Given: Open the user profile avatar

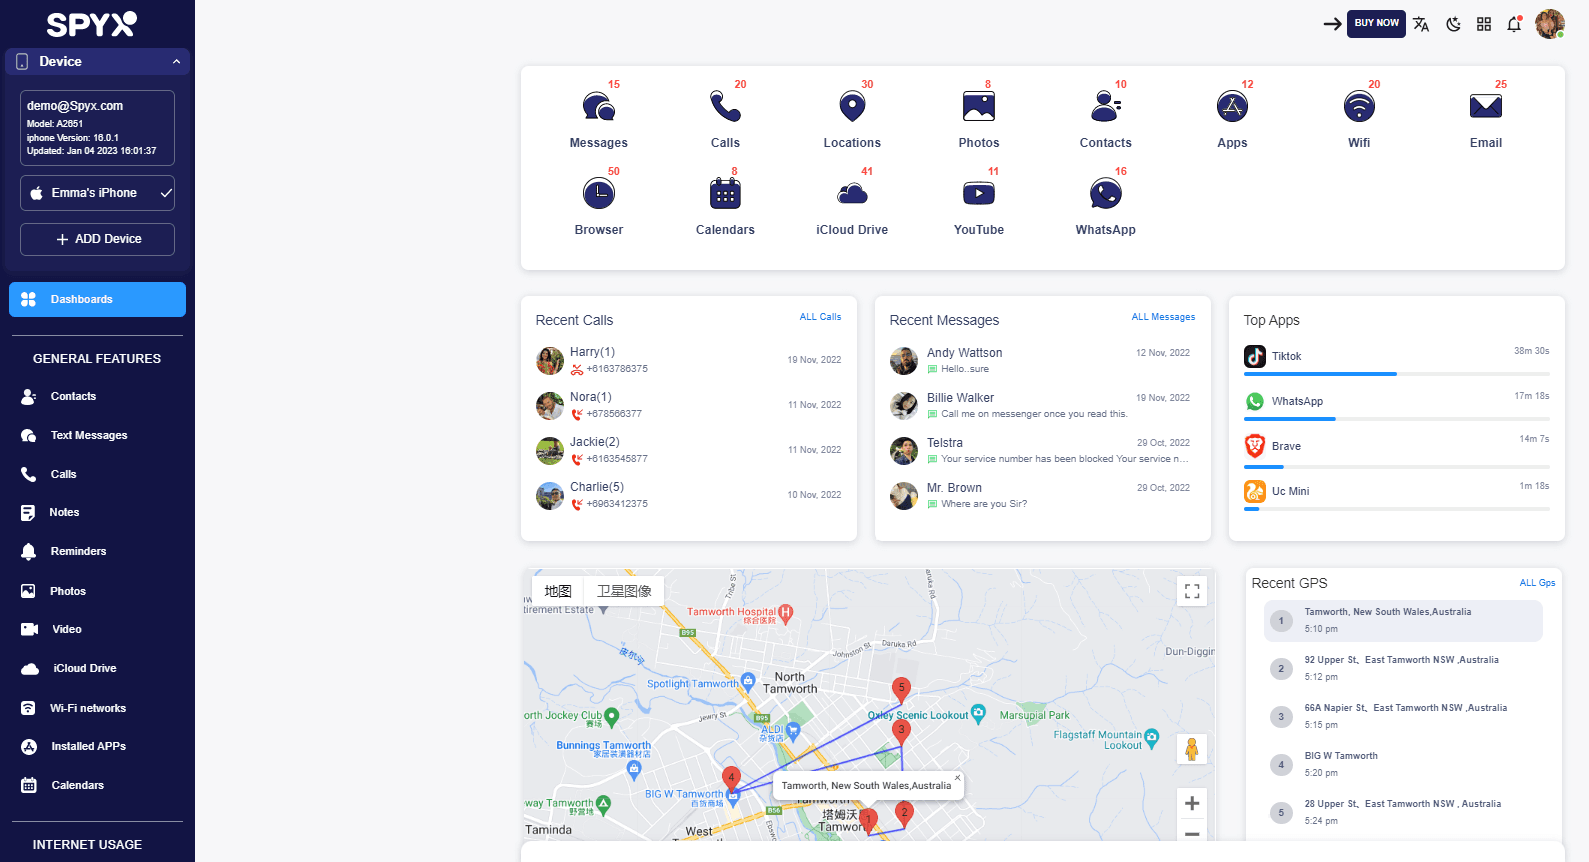Looking at the screenshot, I should (1550, 24).
